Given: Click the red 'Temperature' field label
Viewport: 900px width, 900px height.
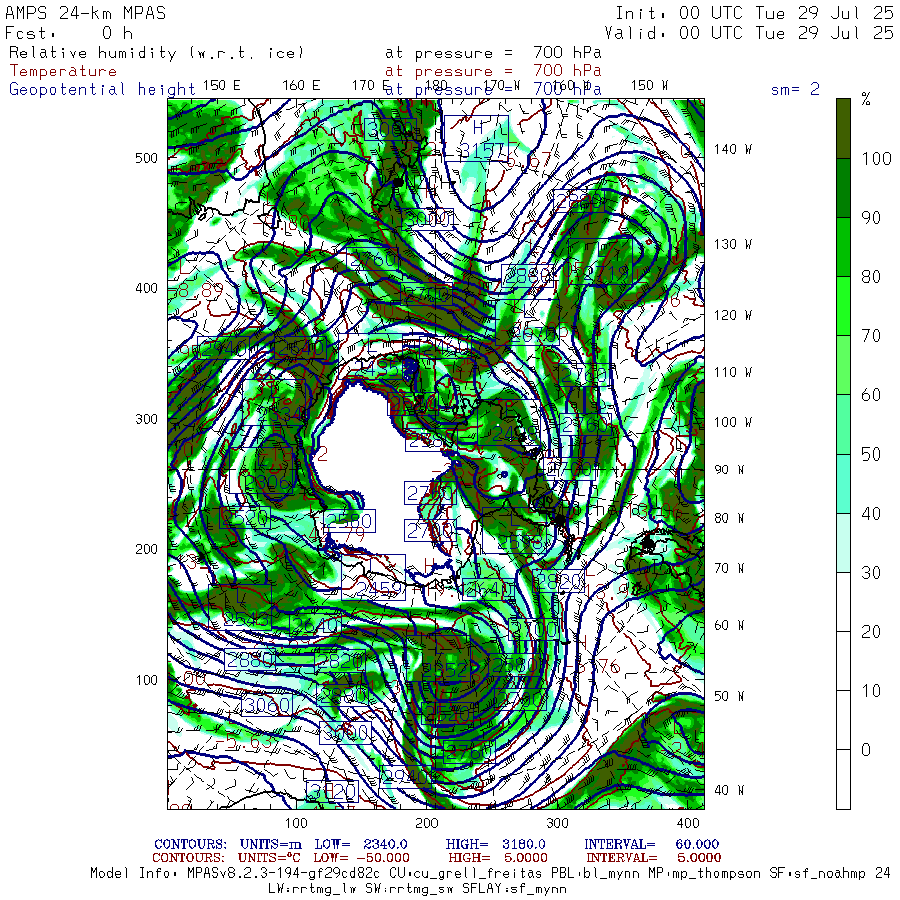Looking at the screenshot, I should 63,71.
